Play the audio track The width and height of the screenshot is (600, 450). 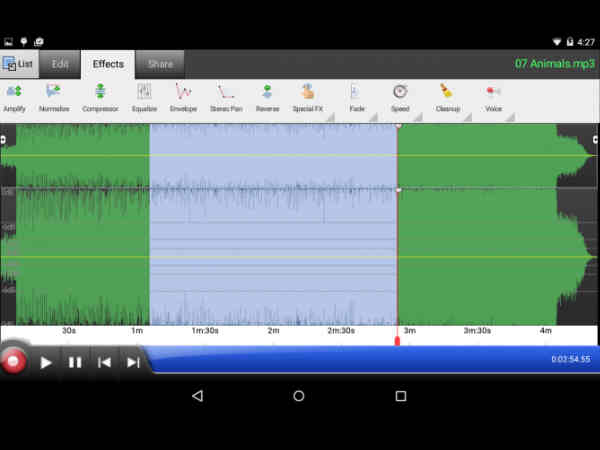click(46, 362)
